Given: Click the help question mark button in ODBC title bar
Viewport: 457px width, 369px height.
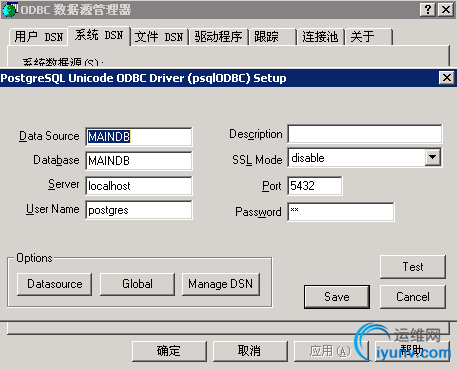Looking at the screenshot, I should [428, 9].
